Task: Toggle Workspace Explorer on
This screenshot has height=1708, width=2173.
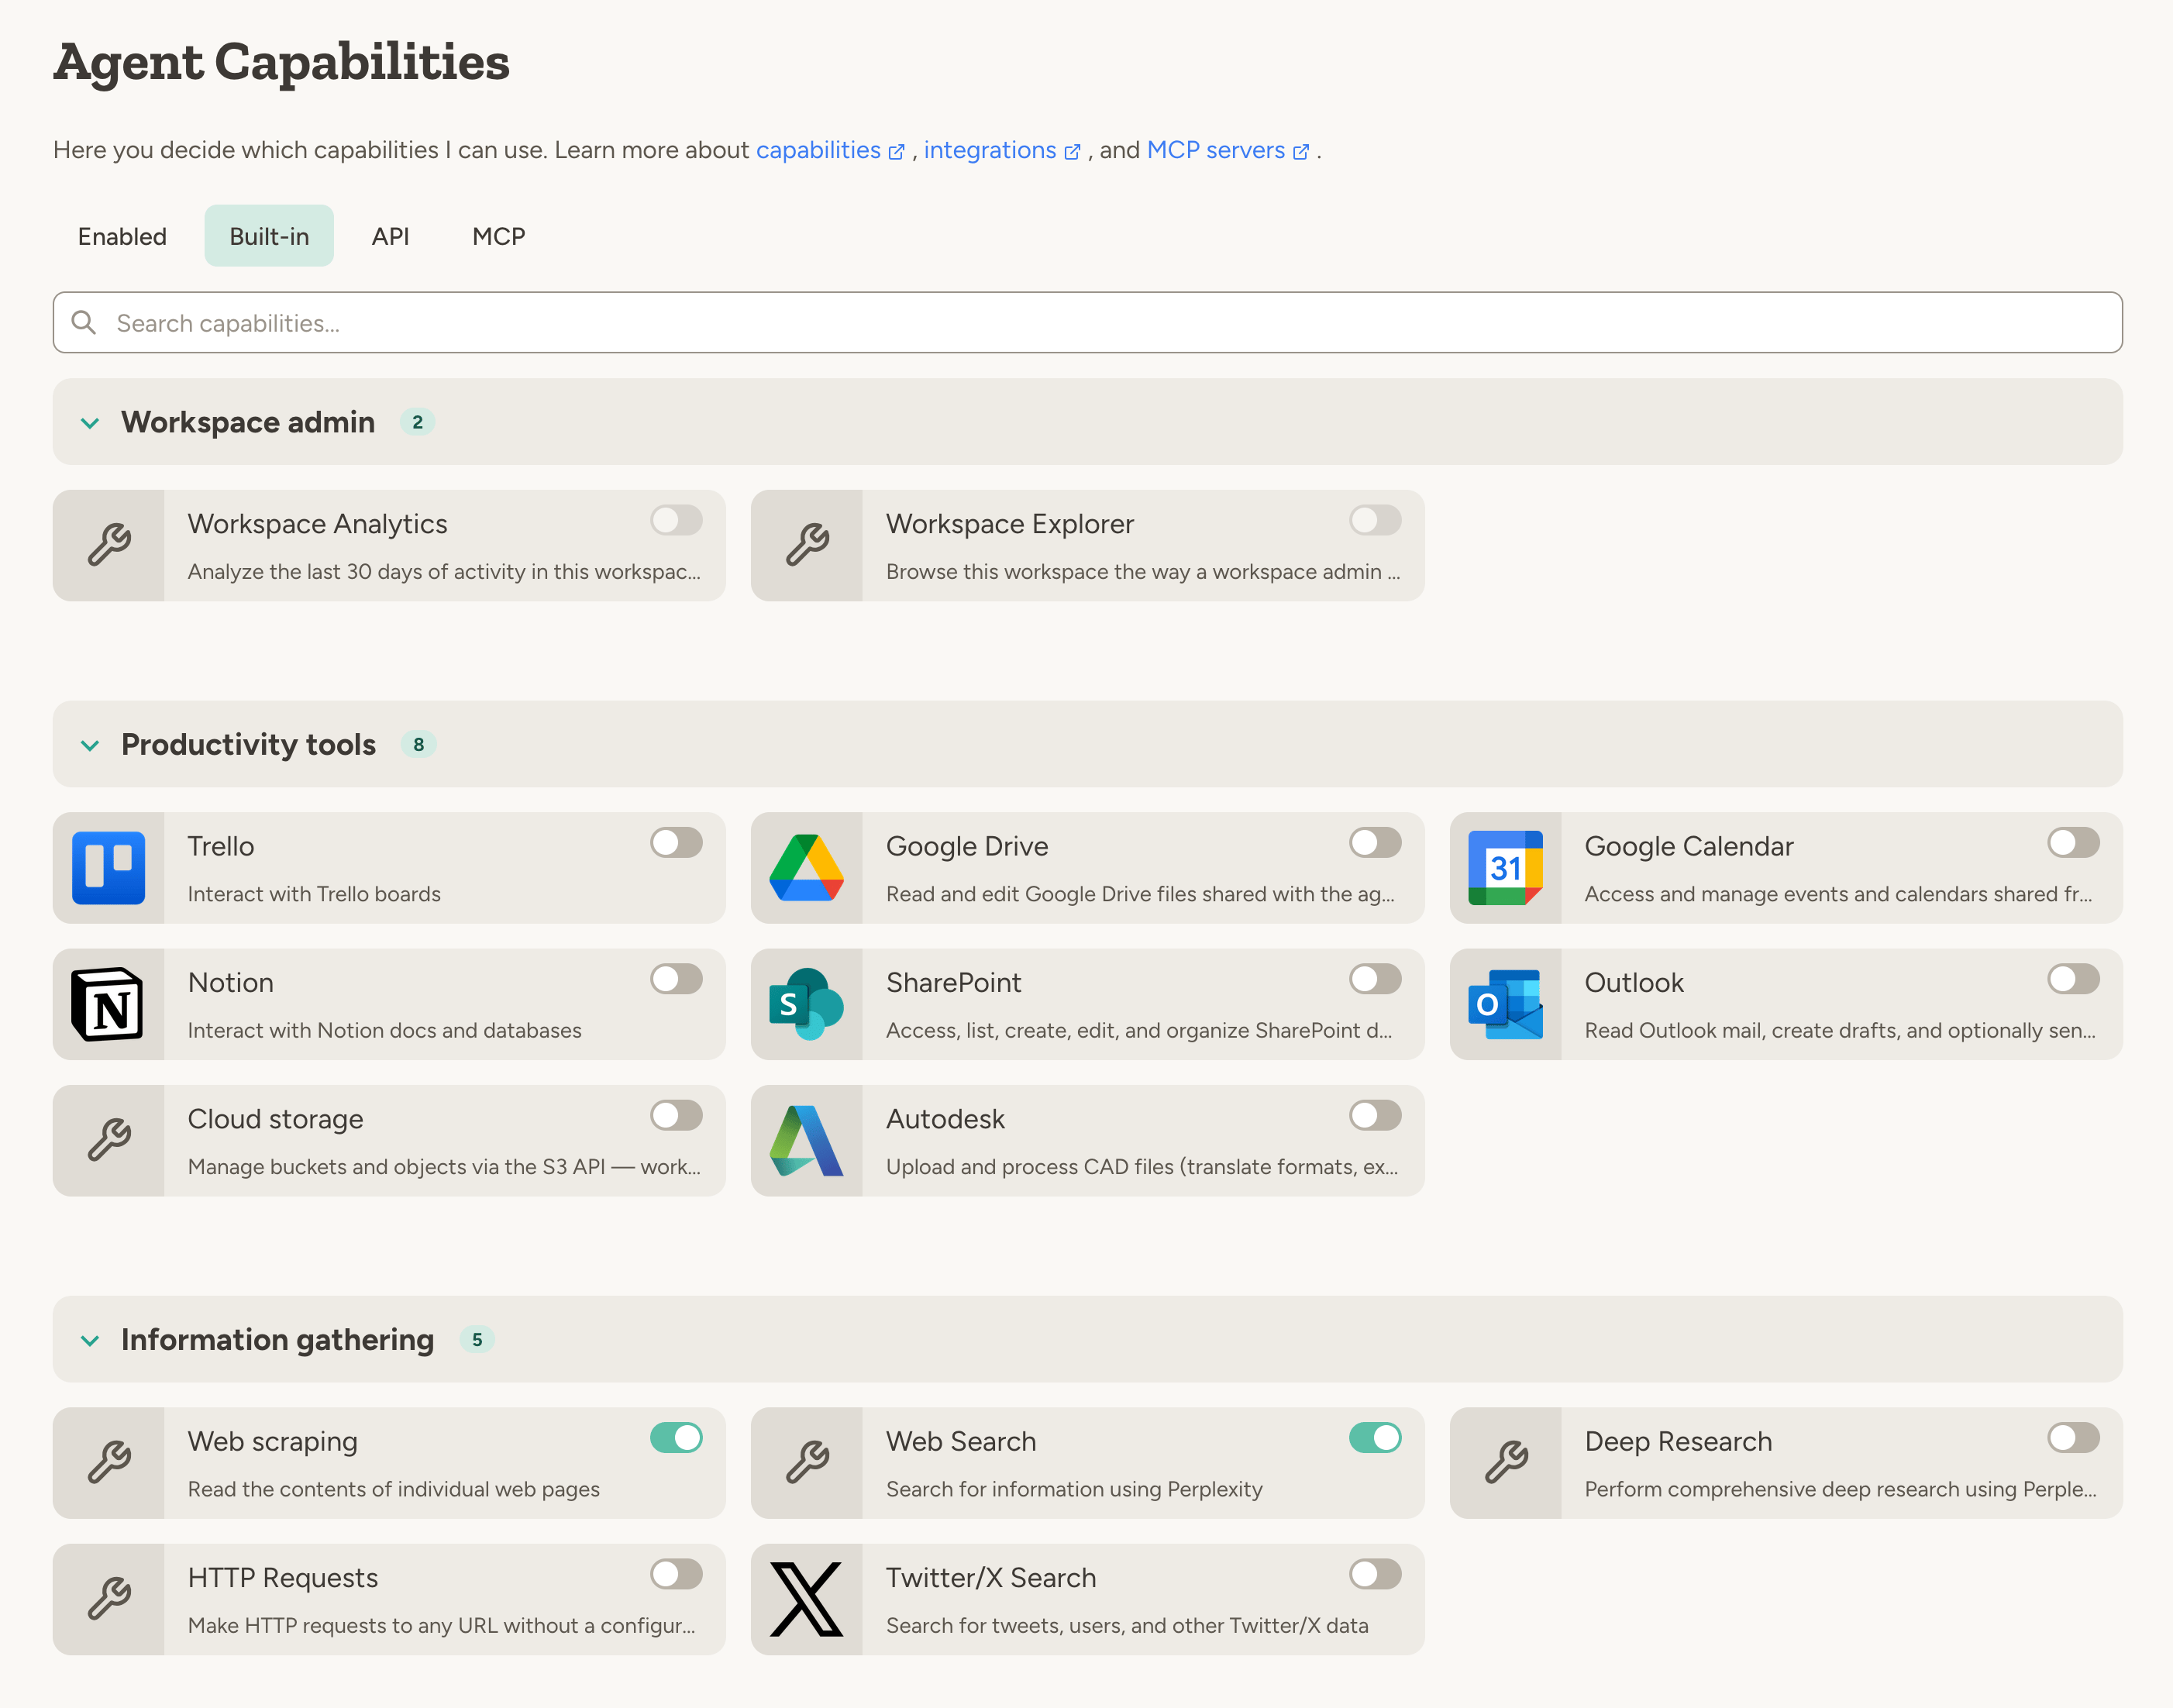Action: tap(1375, 520)
